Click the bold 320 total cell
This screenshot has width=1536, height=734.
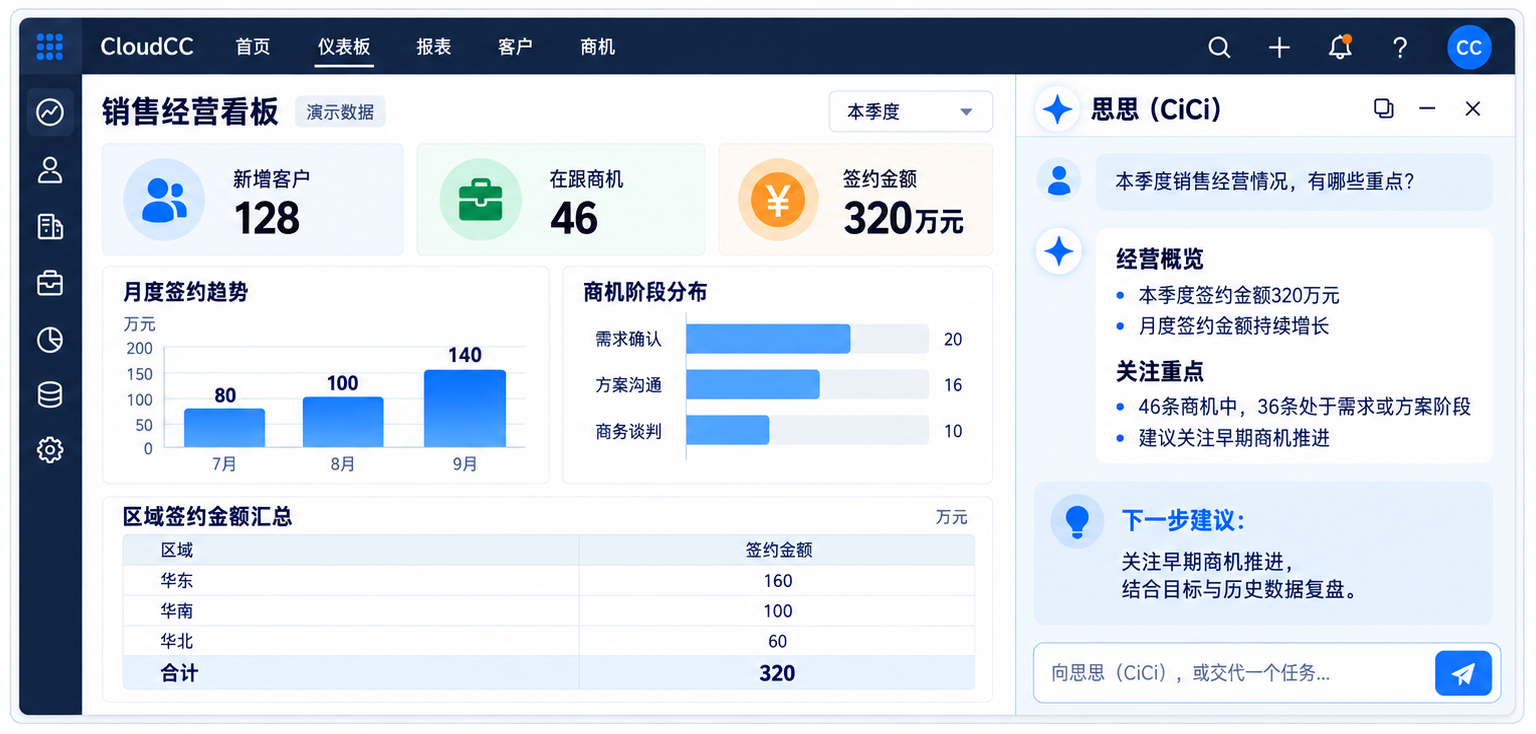coord(777,673)
